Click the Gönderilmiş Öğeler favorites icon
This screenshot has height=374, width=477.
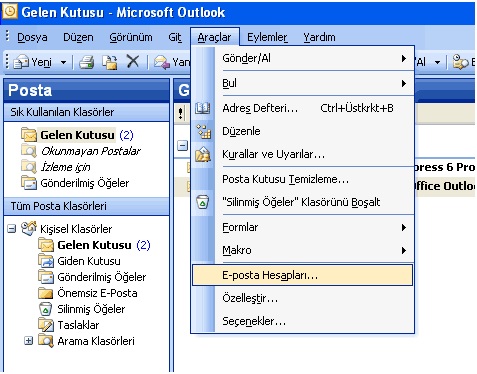29,182
